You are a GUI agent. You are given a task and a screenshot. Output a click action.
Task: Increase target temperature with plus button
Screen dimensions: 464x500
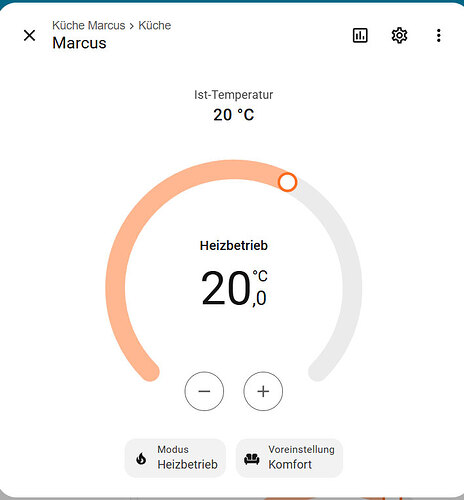[x=263, y=391]
